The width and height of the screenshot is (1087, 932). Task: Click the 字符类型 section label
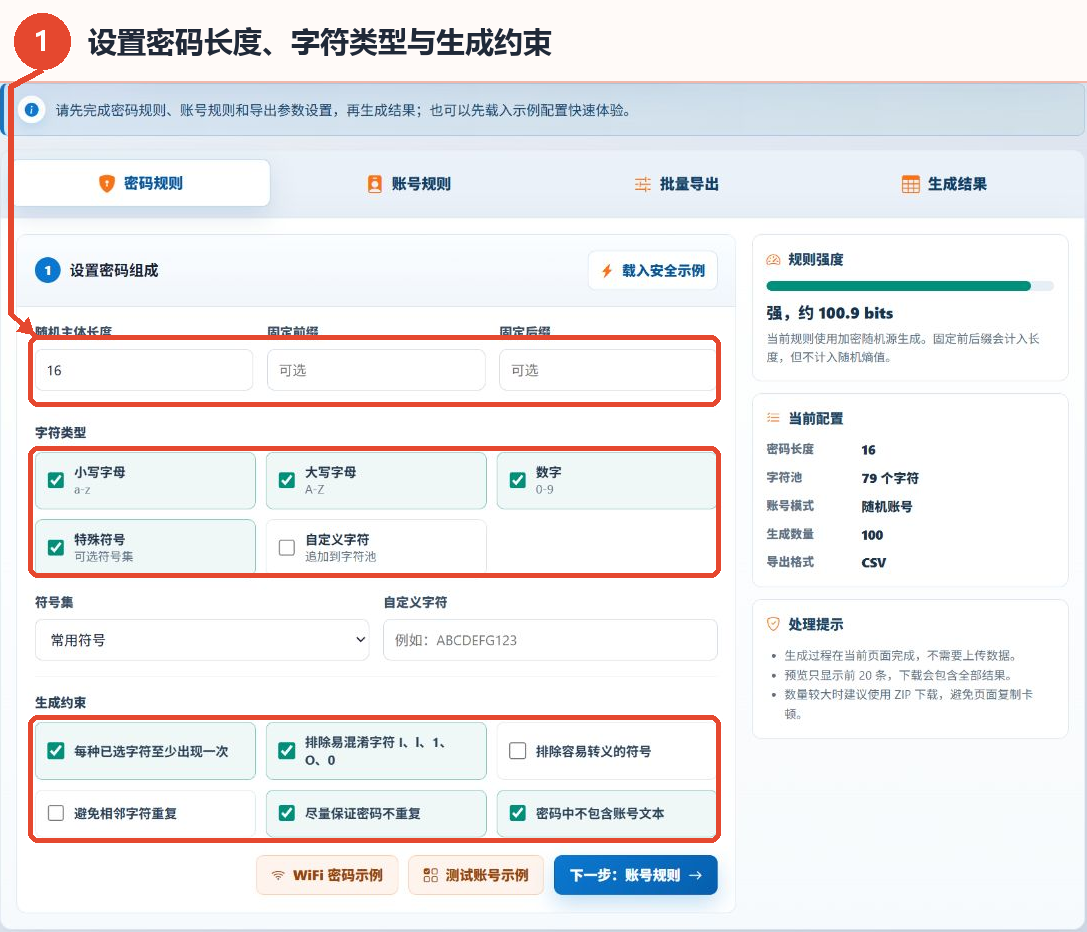click(x=61, y=432)
